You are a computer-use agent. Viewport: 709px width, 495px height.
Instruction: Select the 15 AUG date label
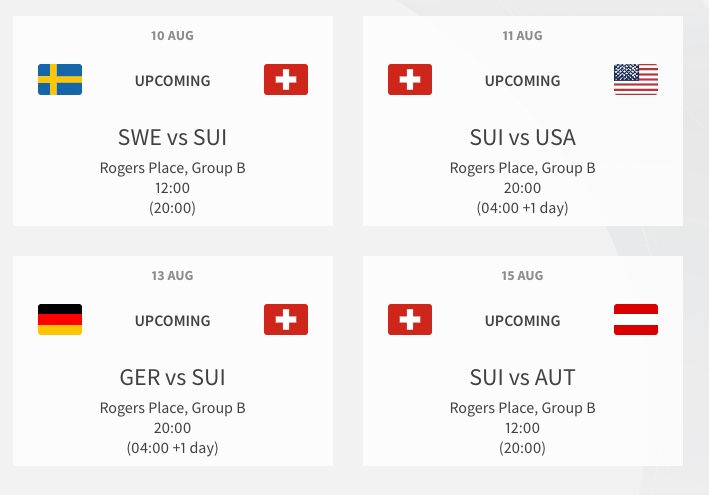[x=523, y=276]
